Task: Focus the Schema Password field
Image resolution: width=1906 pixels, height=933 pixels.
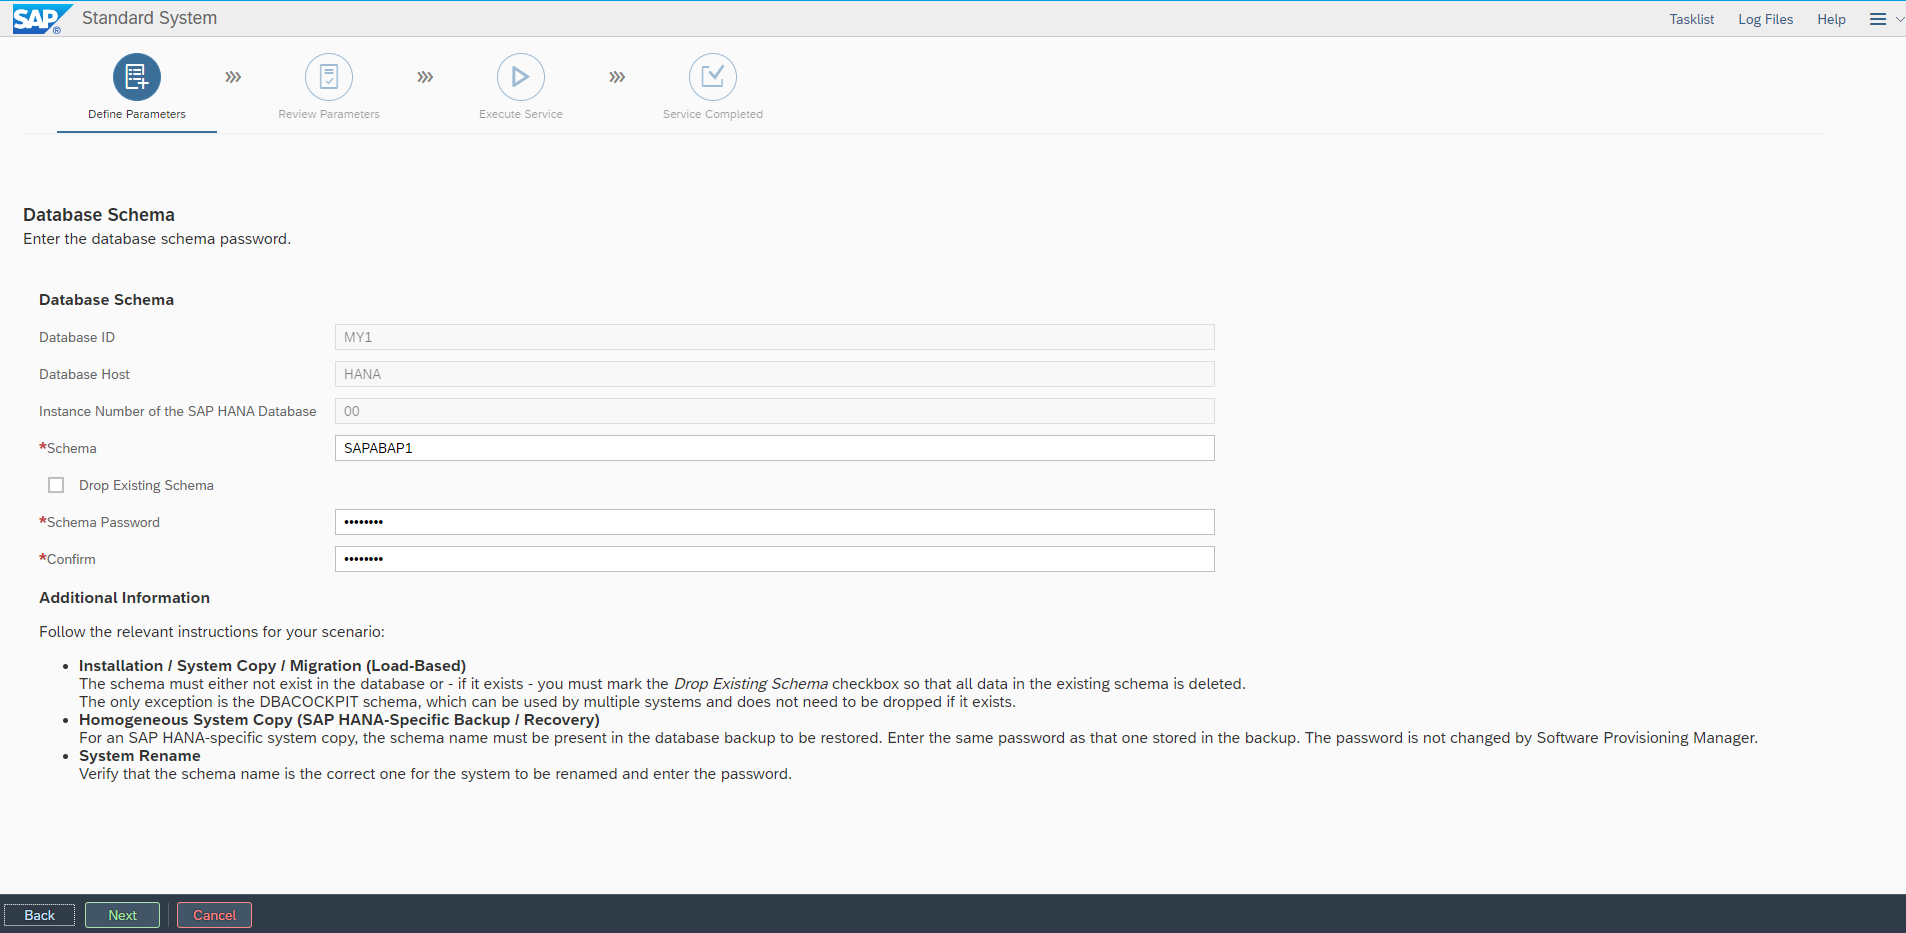Action: pos(774,522)
